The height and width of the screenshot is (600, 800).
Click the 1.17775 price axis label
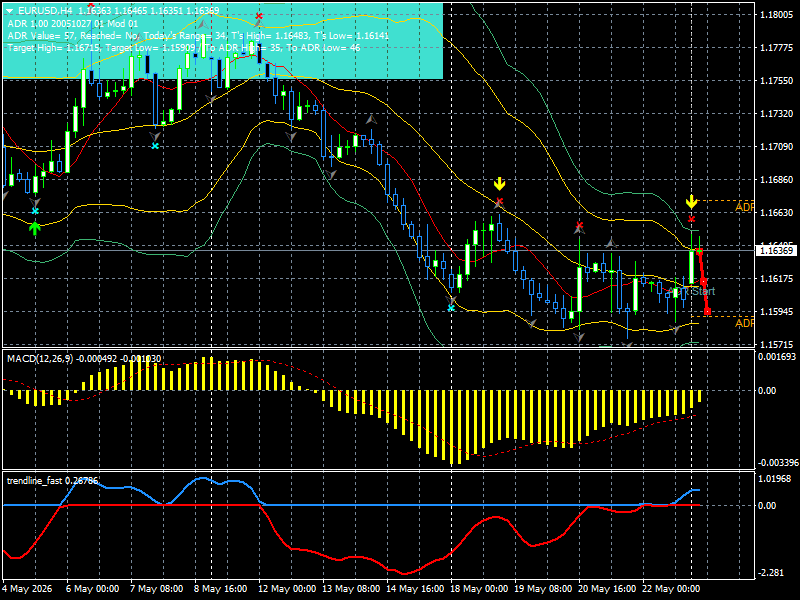coord(777,47)
